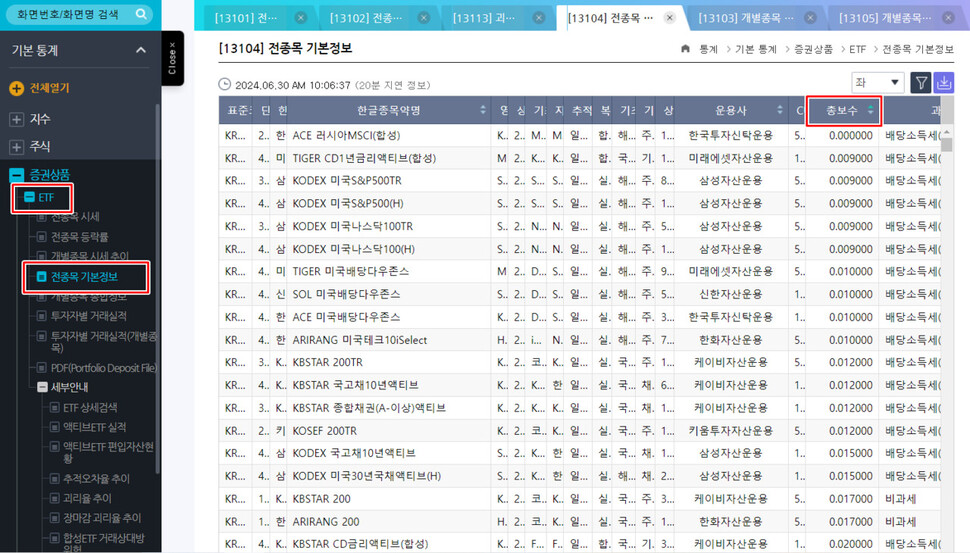Collapse the 기본 통계 panel chevron
Screen dimensions: 970x553
pos(139,50)
